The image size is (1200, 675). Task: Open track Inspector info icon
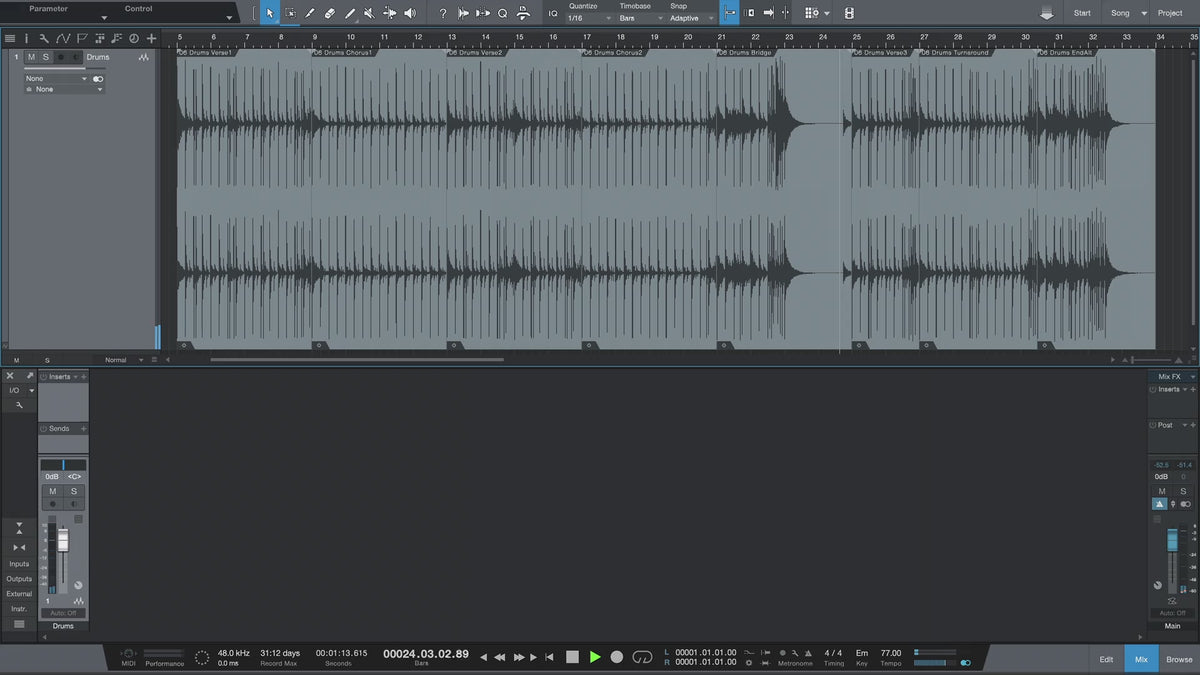point(26,38)
